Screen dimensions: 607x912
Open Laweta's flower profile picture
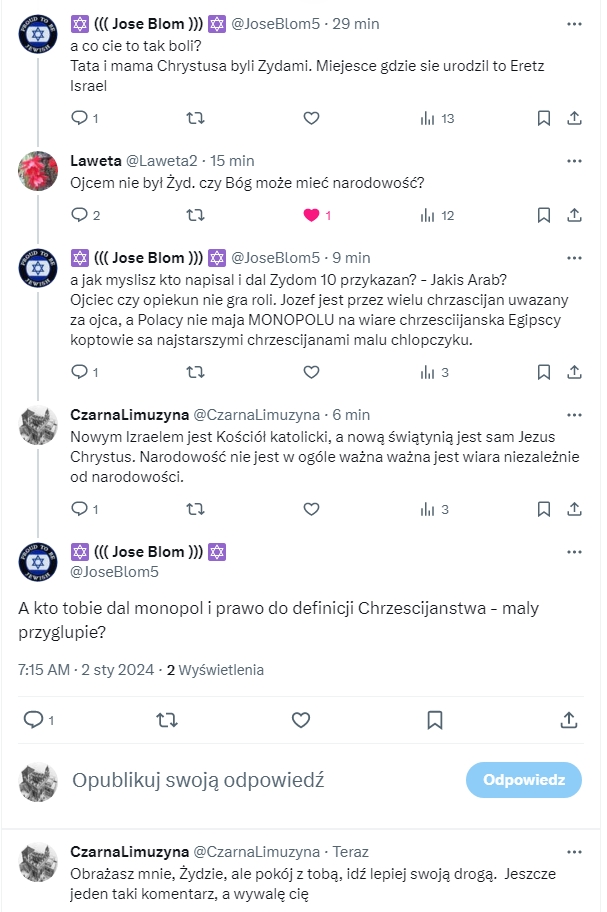38,170
